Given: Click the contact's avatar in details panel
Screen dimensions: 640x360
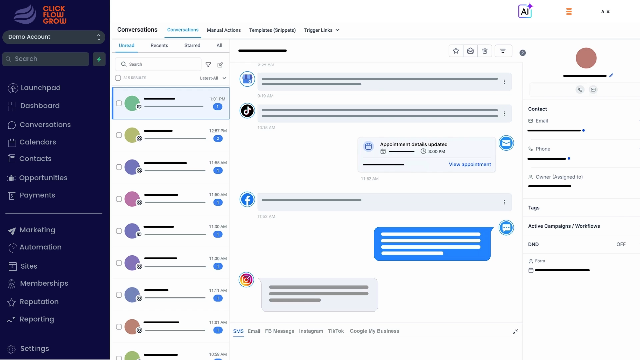Looking at the screenshot, I should pyautogui.click(x=586, y=58).
